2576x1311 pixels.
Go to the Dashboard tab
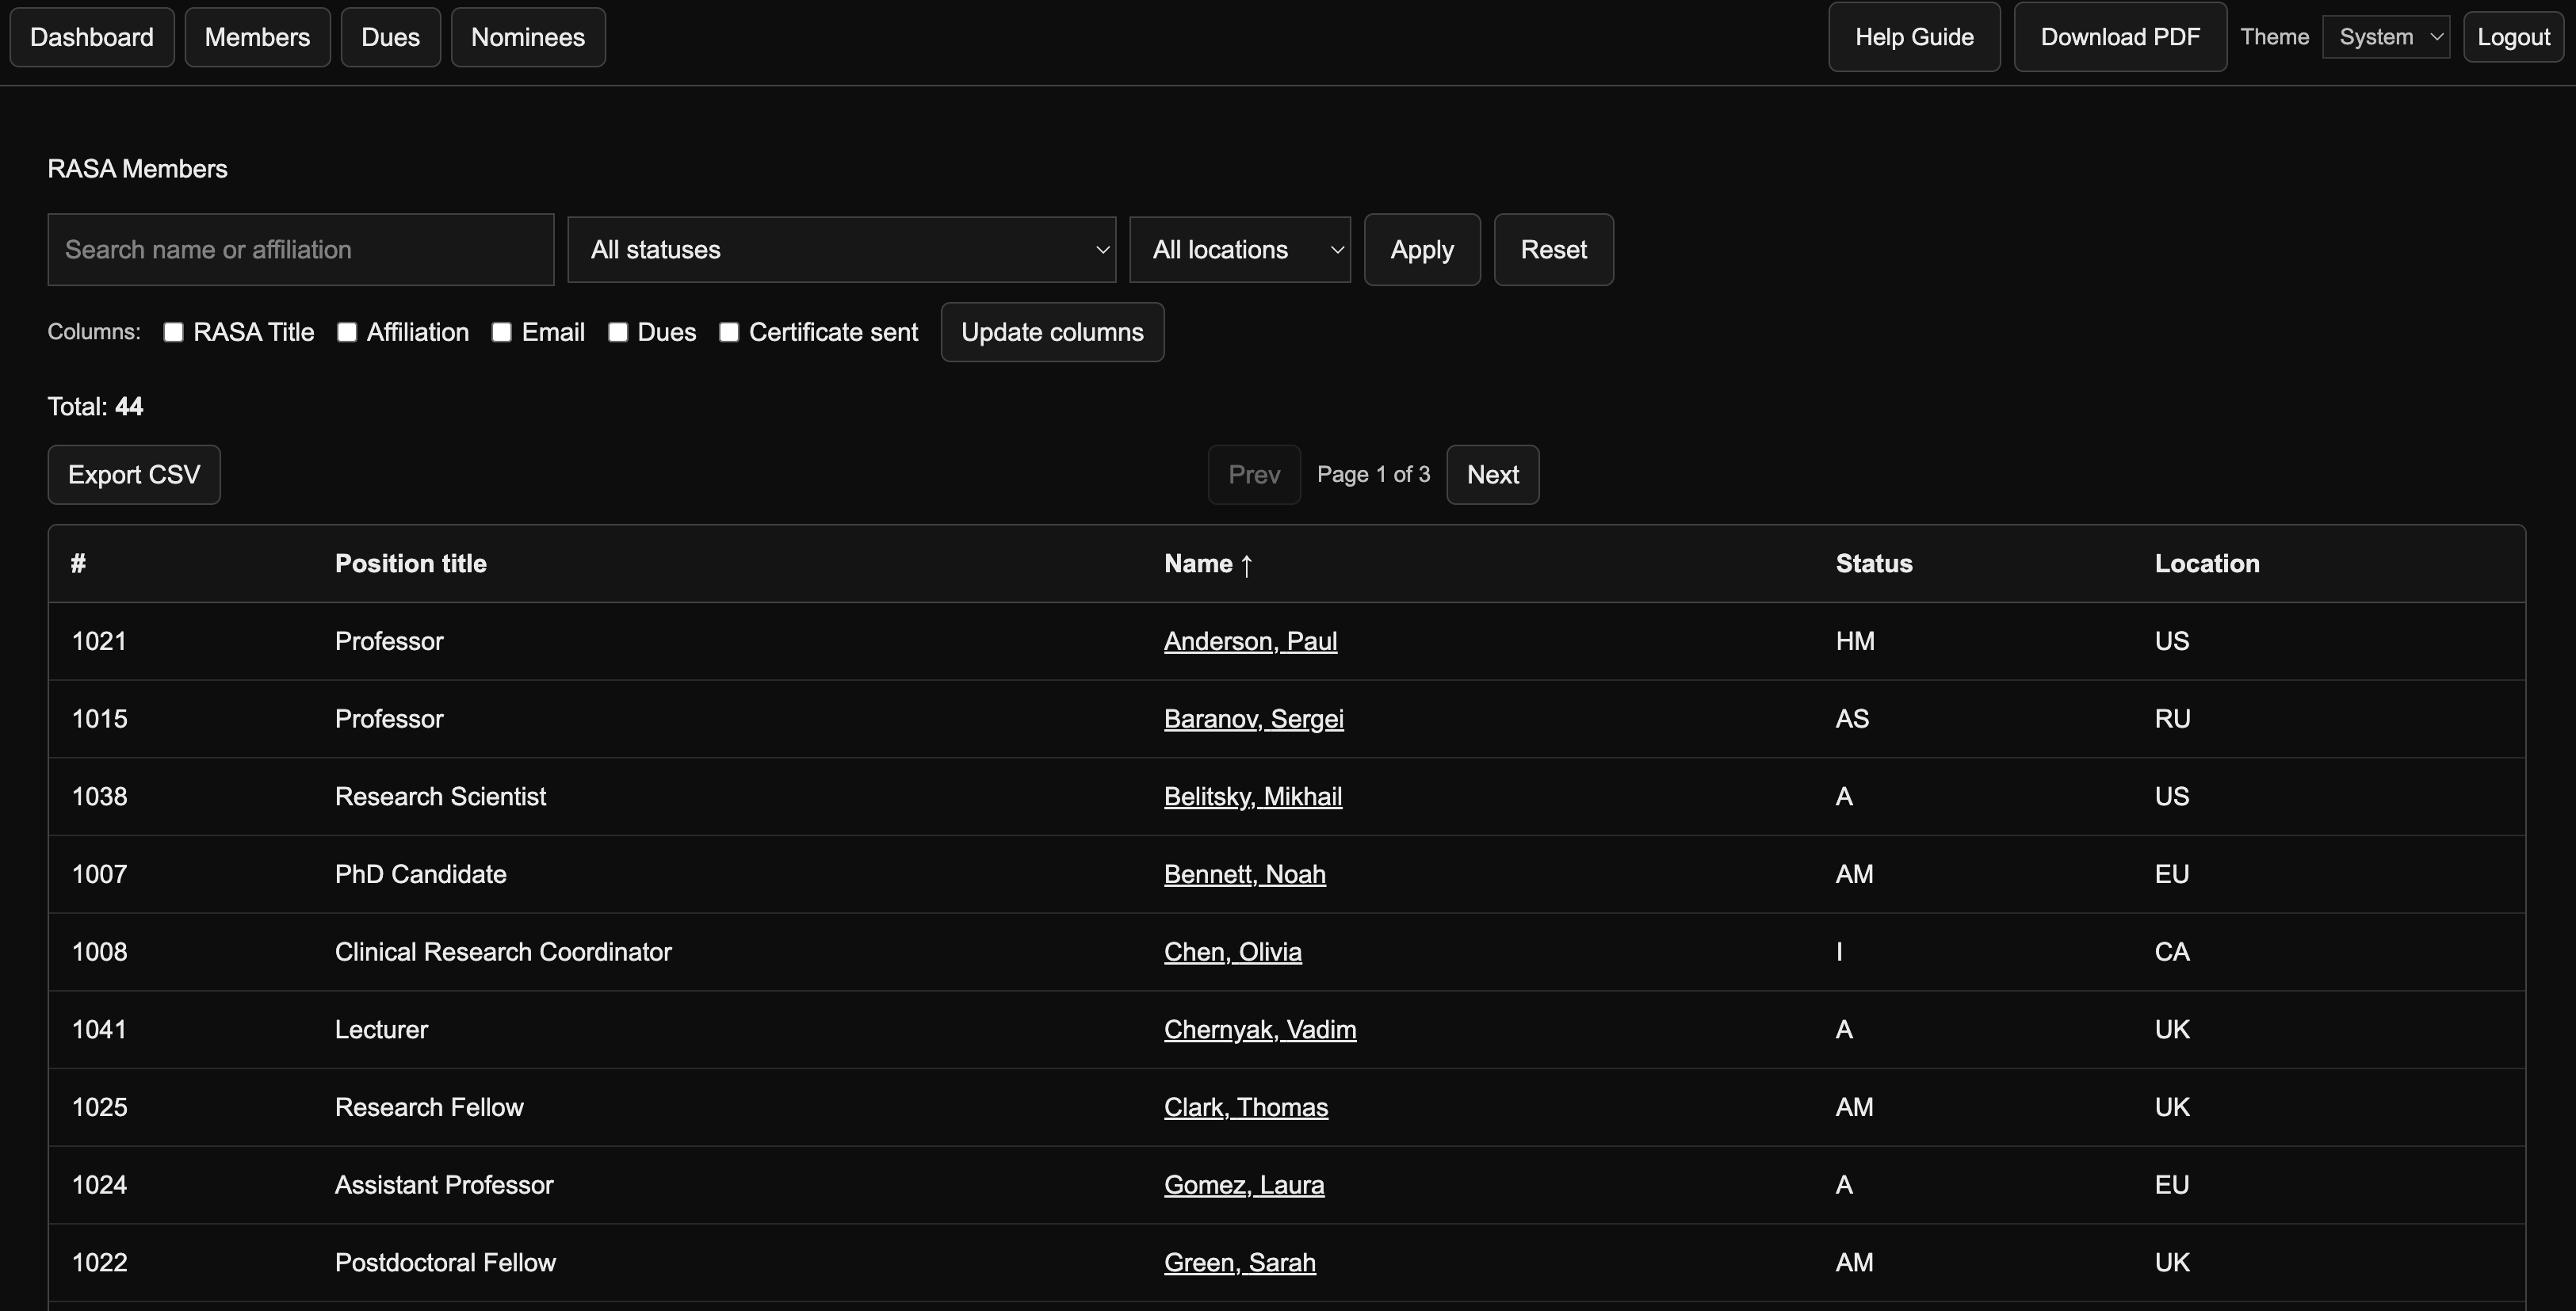tap(92, 37)
